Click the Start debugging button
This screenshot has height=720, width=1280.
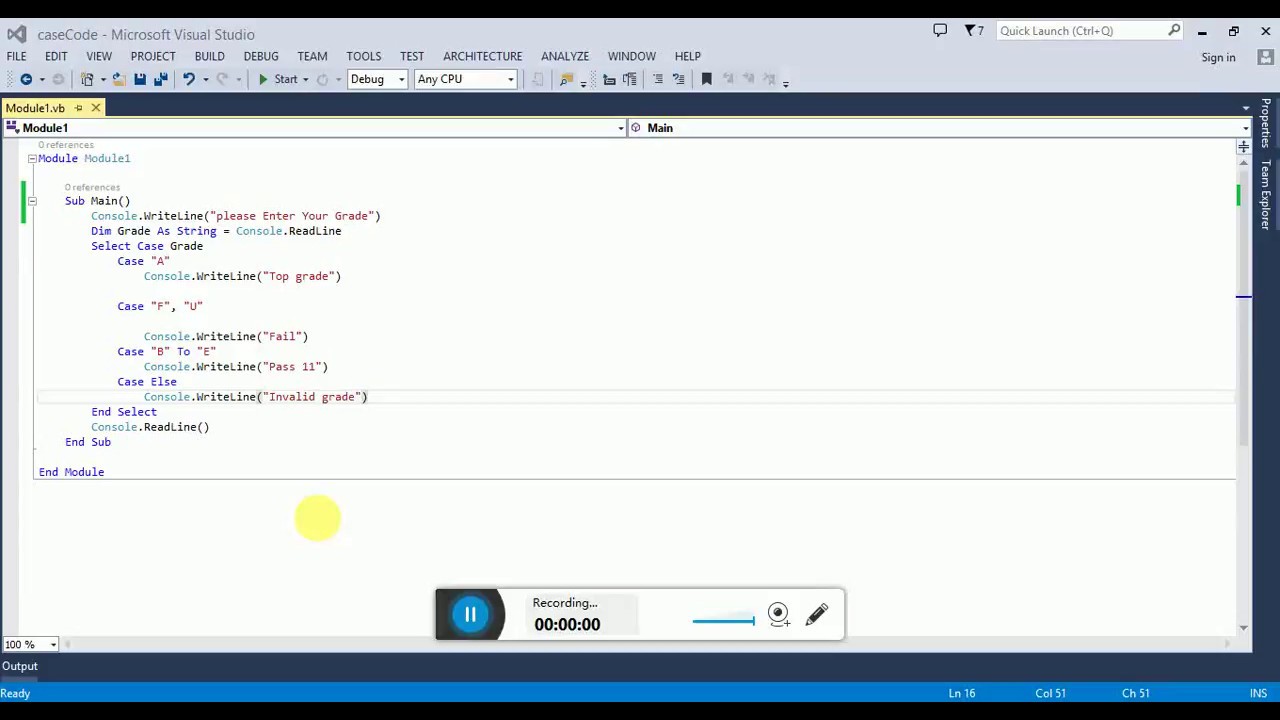[278, 79]
